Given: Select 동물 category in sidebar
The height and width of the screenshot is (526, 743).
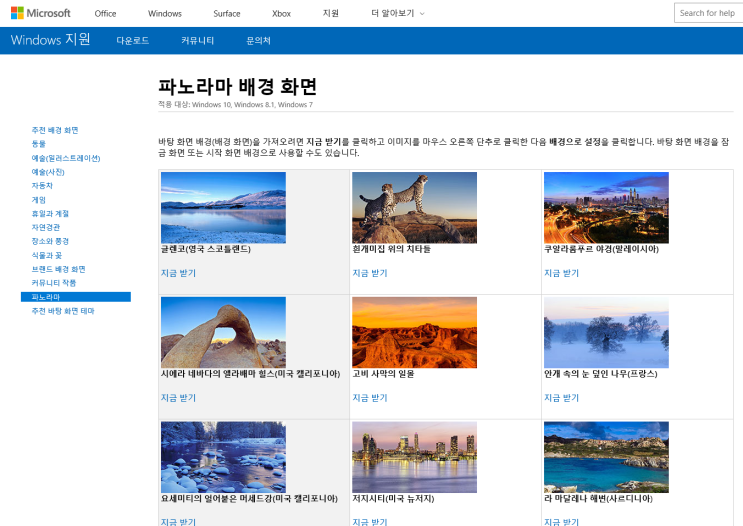Looking at the screenshot, I should (x=39, y=144).
